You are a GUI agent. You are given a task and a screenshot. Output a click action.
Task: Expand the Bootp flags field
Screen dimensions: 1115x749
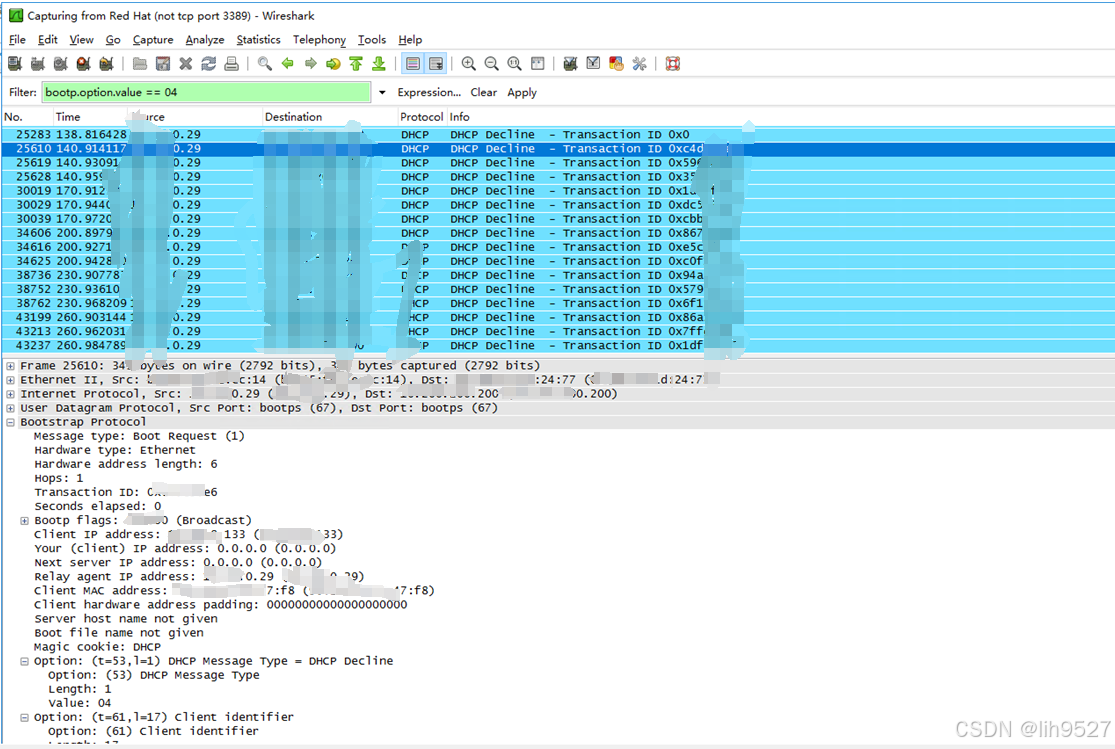coord(24,521)
